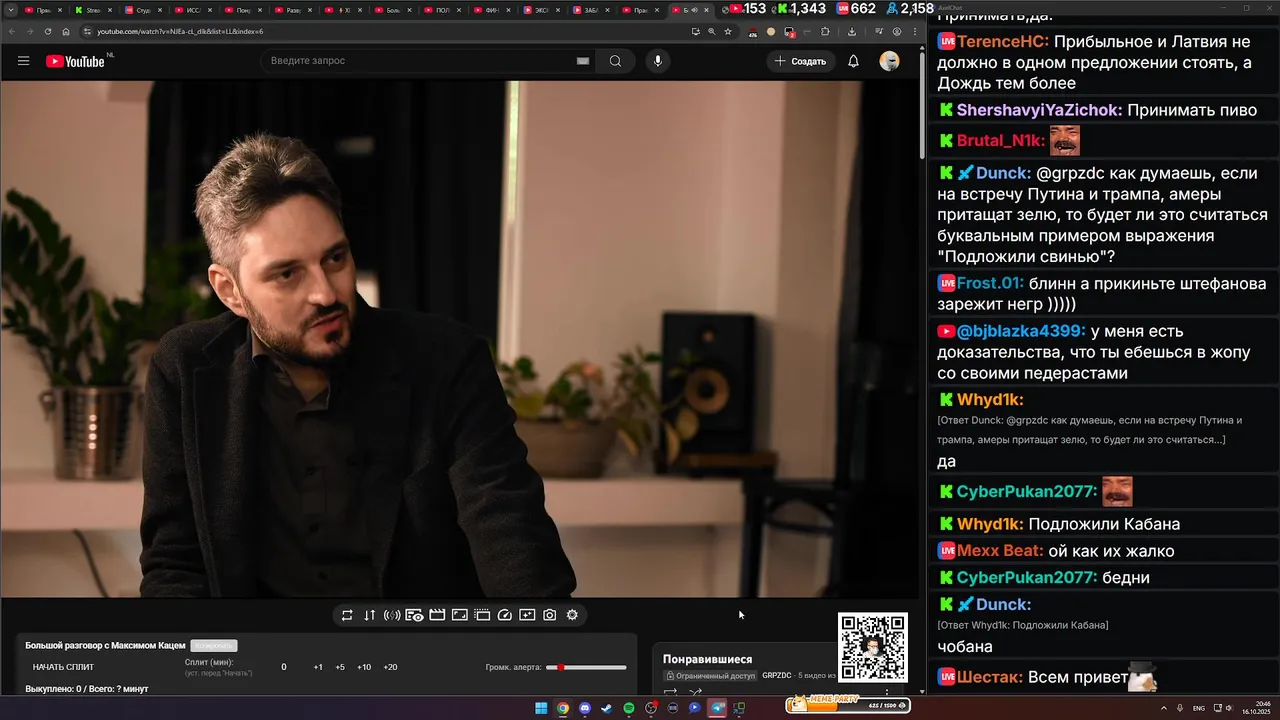Open Spotify from the taskbar
1280x720 pixels.
(629, 708)
